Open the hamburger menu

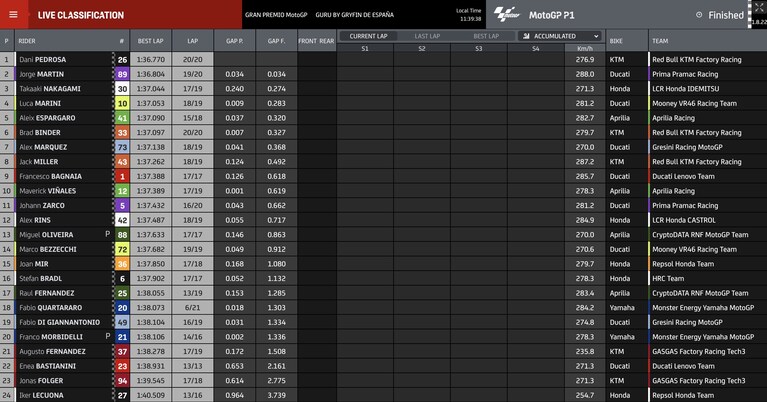point(13,15)
